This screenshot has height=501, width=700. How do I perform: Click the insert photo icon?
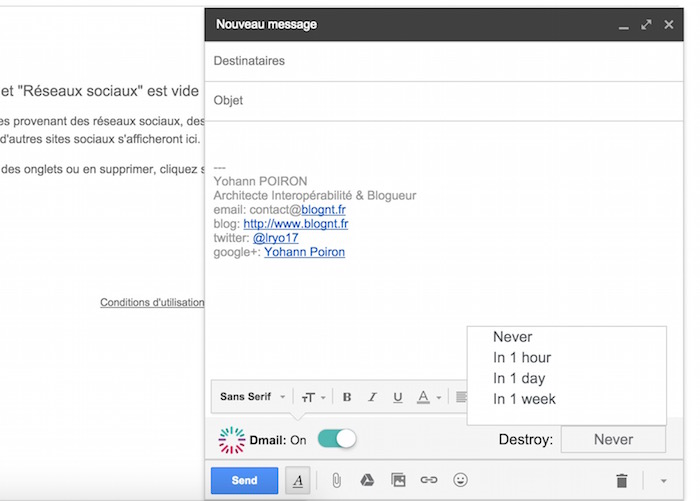point(398,480)
